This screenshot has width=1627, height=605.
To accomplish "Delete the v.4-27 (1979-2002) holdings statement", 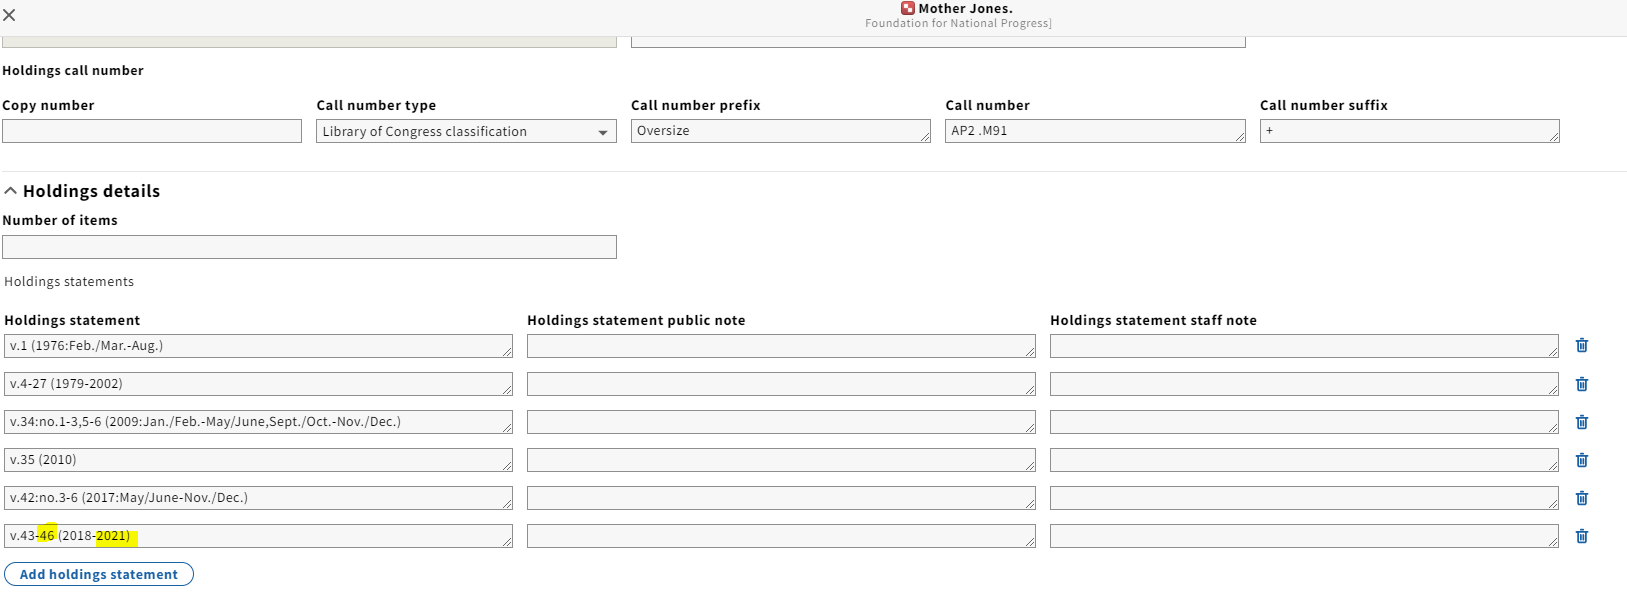I will click(x=1582, y=384).
